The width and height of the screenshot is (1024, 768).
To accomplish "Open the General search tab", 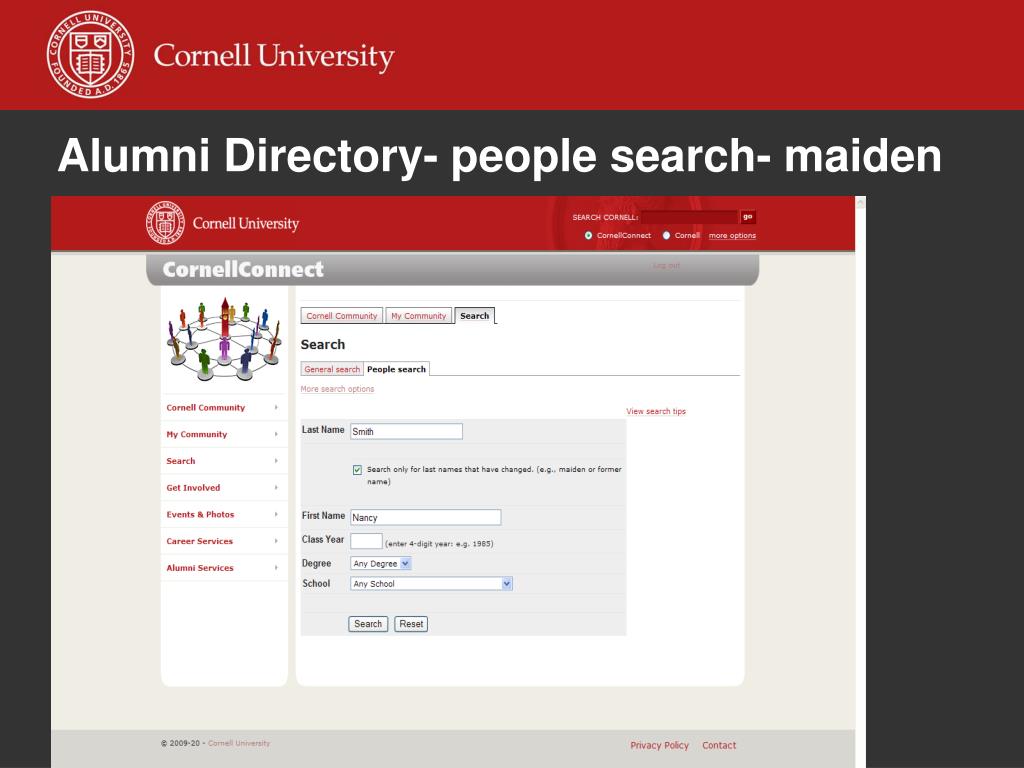I will coord(332,369).
